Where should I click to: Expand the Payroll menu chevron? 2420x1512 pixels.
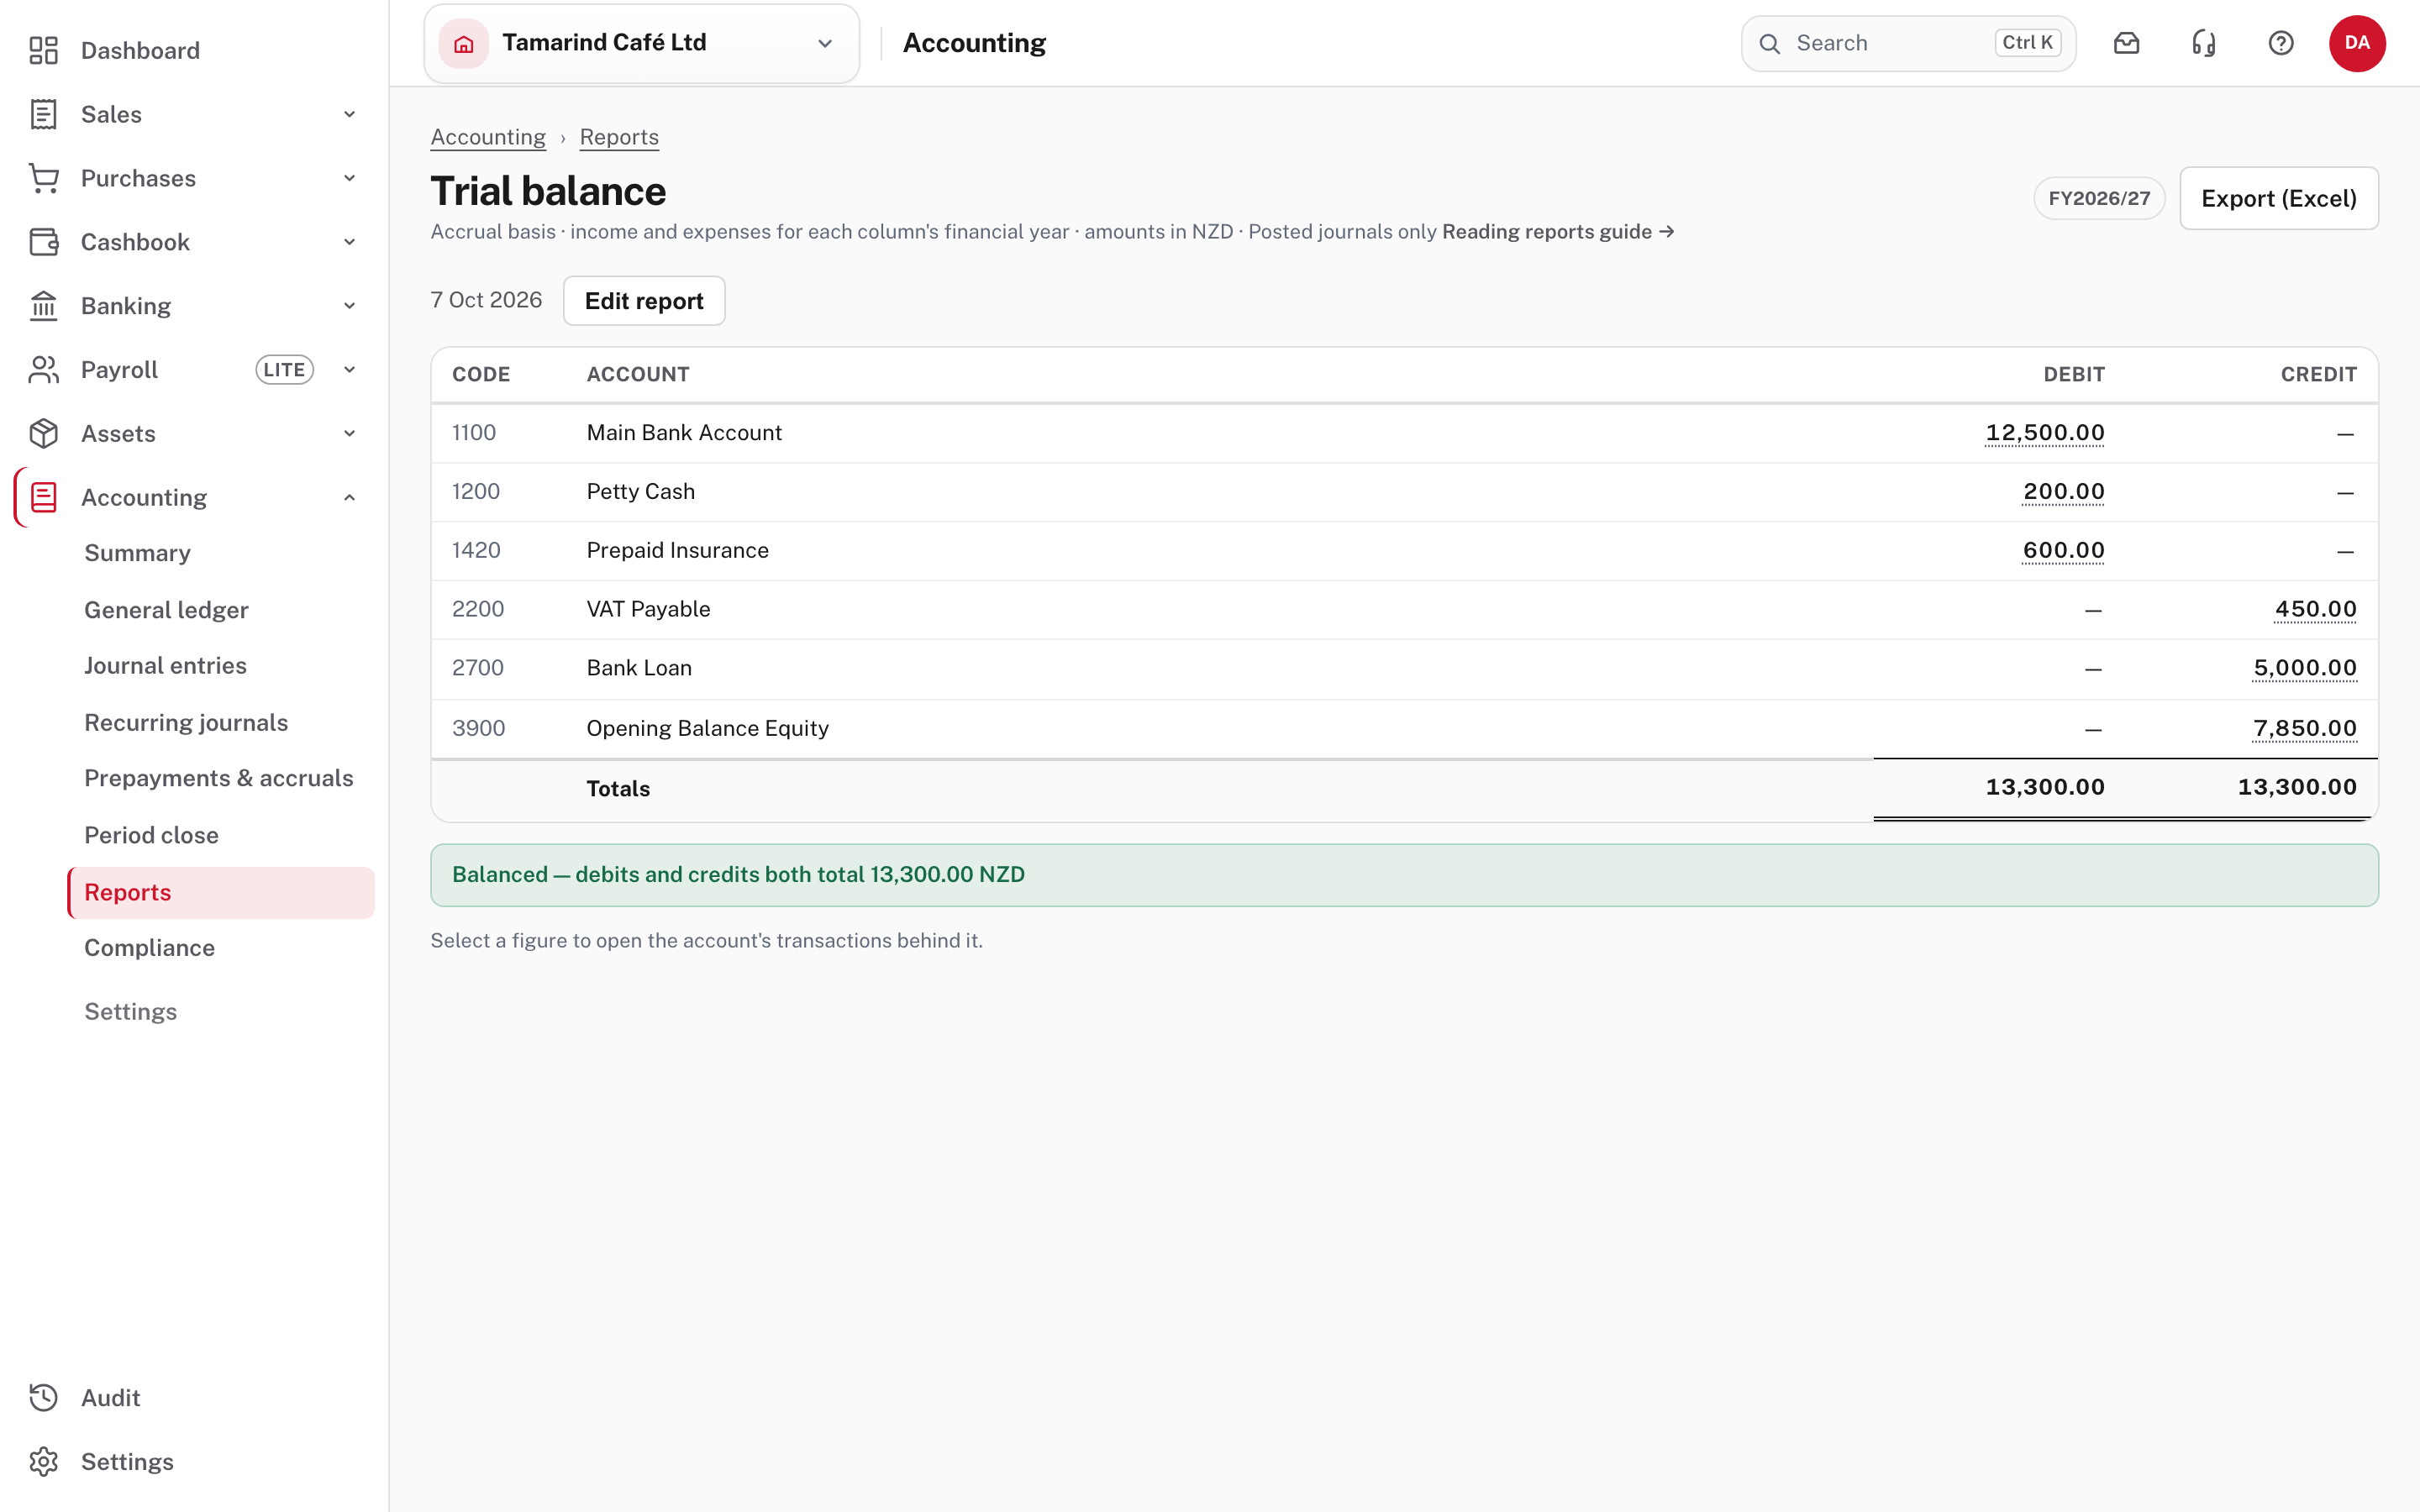(x=349, y=370)
